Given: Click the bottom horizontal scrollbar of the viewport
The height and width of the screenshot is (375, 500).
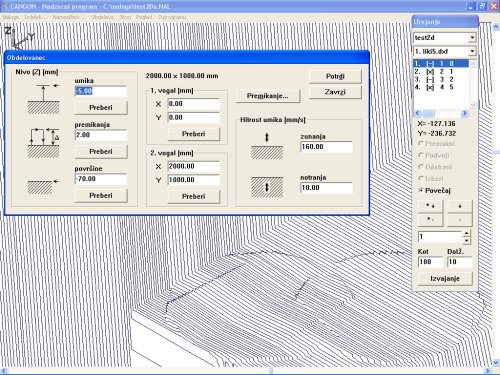Looking at the screenshot, I should point(246,370).
